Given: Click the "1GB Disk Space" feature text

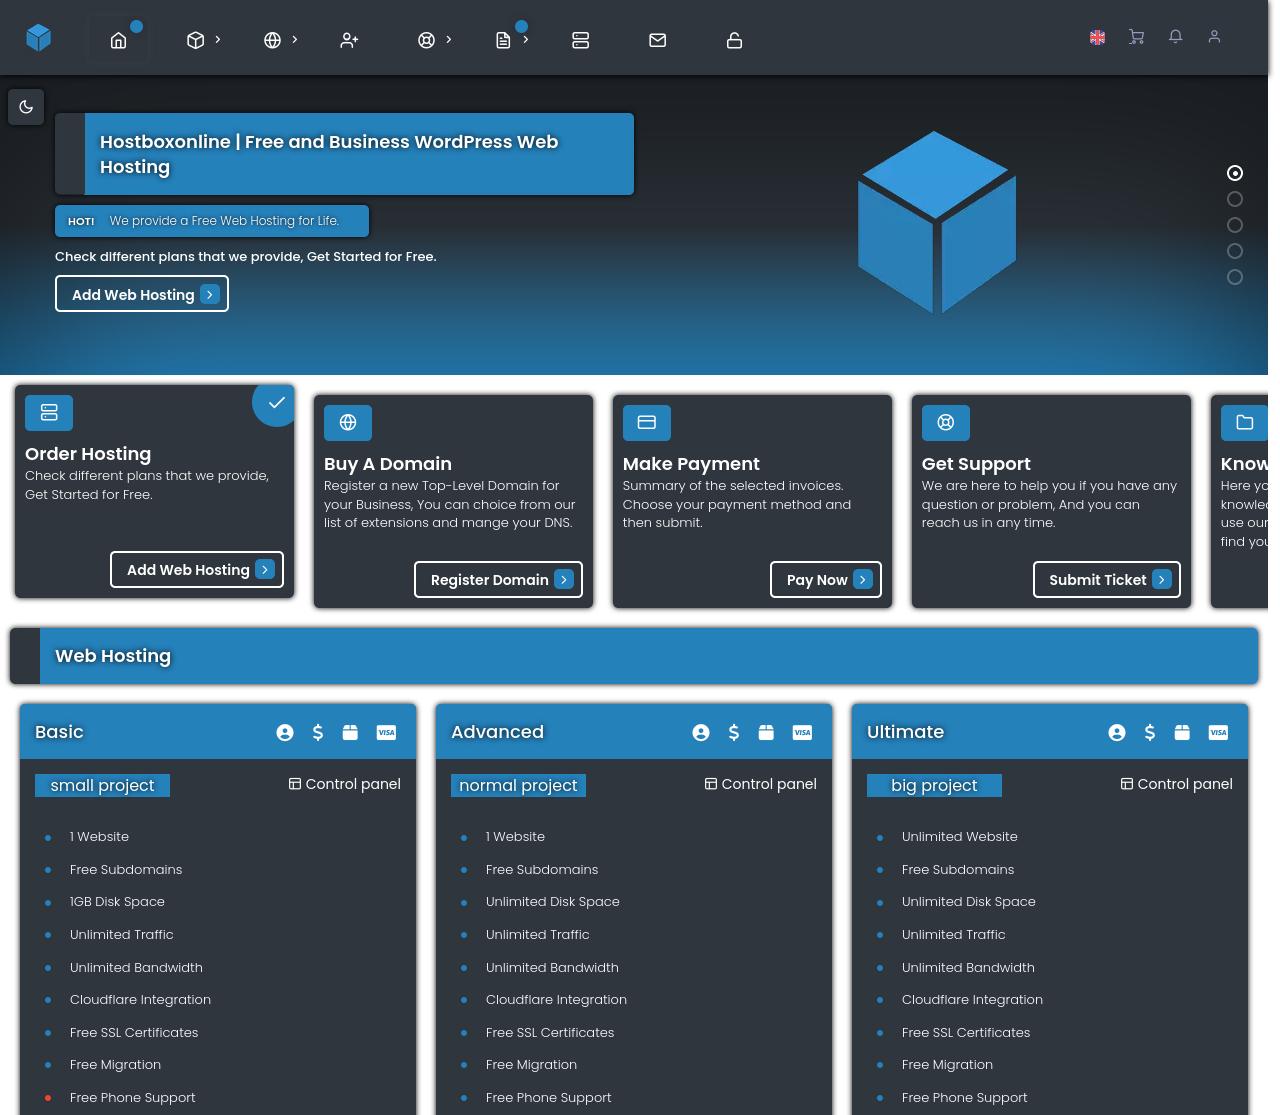Looking at the screenshot, I should click(117, 902).
